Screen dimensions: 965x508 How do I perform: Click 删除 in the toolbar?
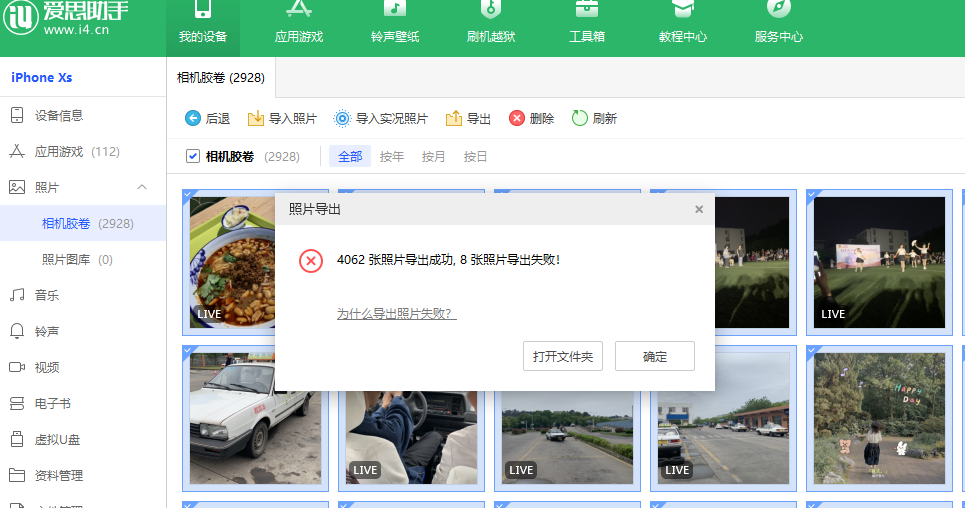pos(531,118)
